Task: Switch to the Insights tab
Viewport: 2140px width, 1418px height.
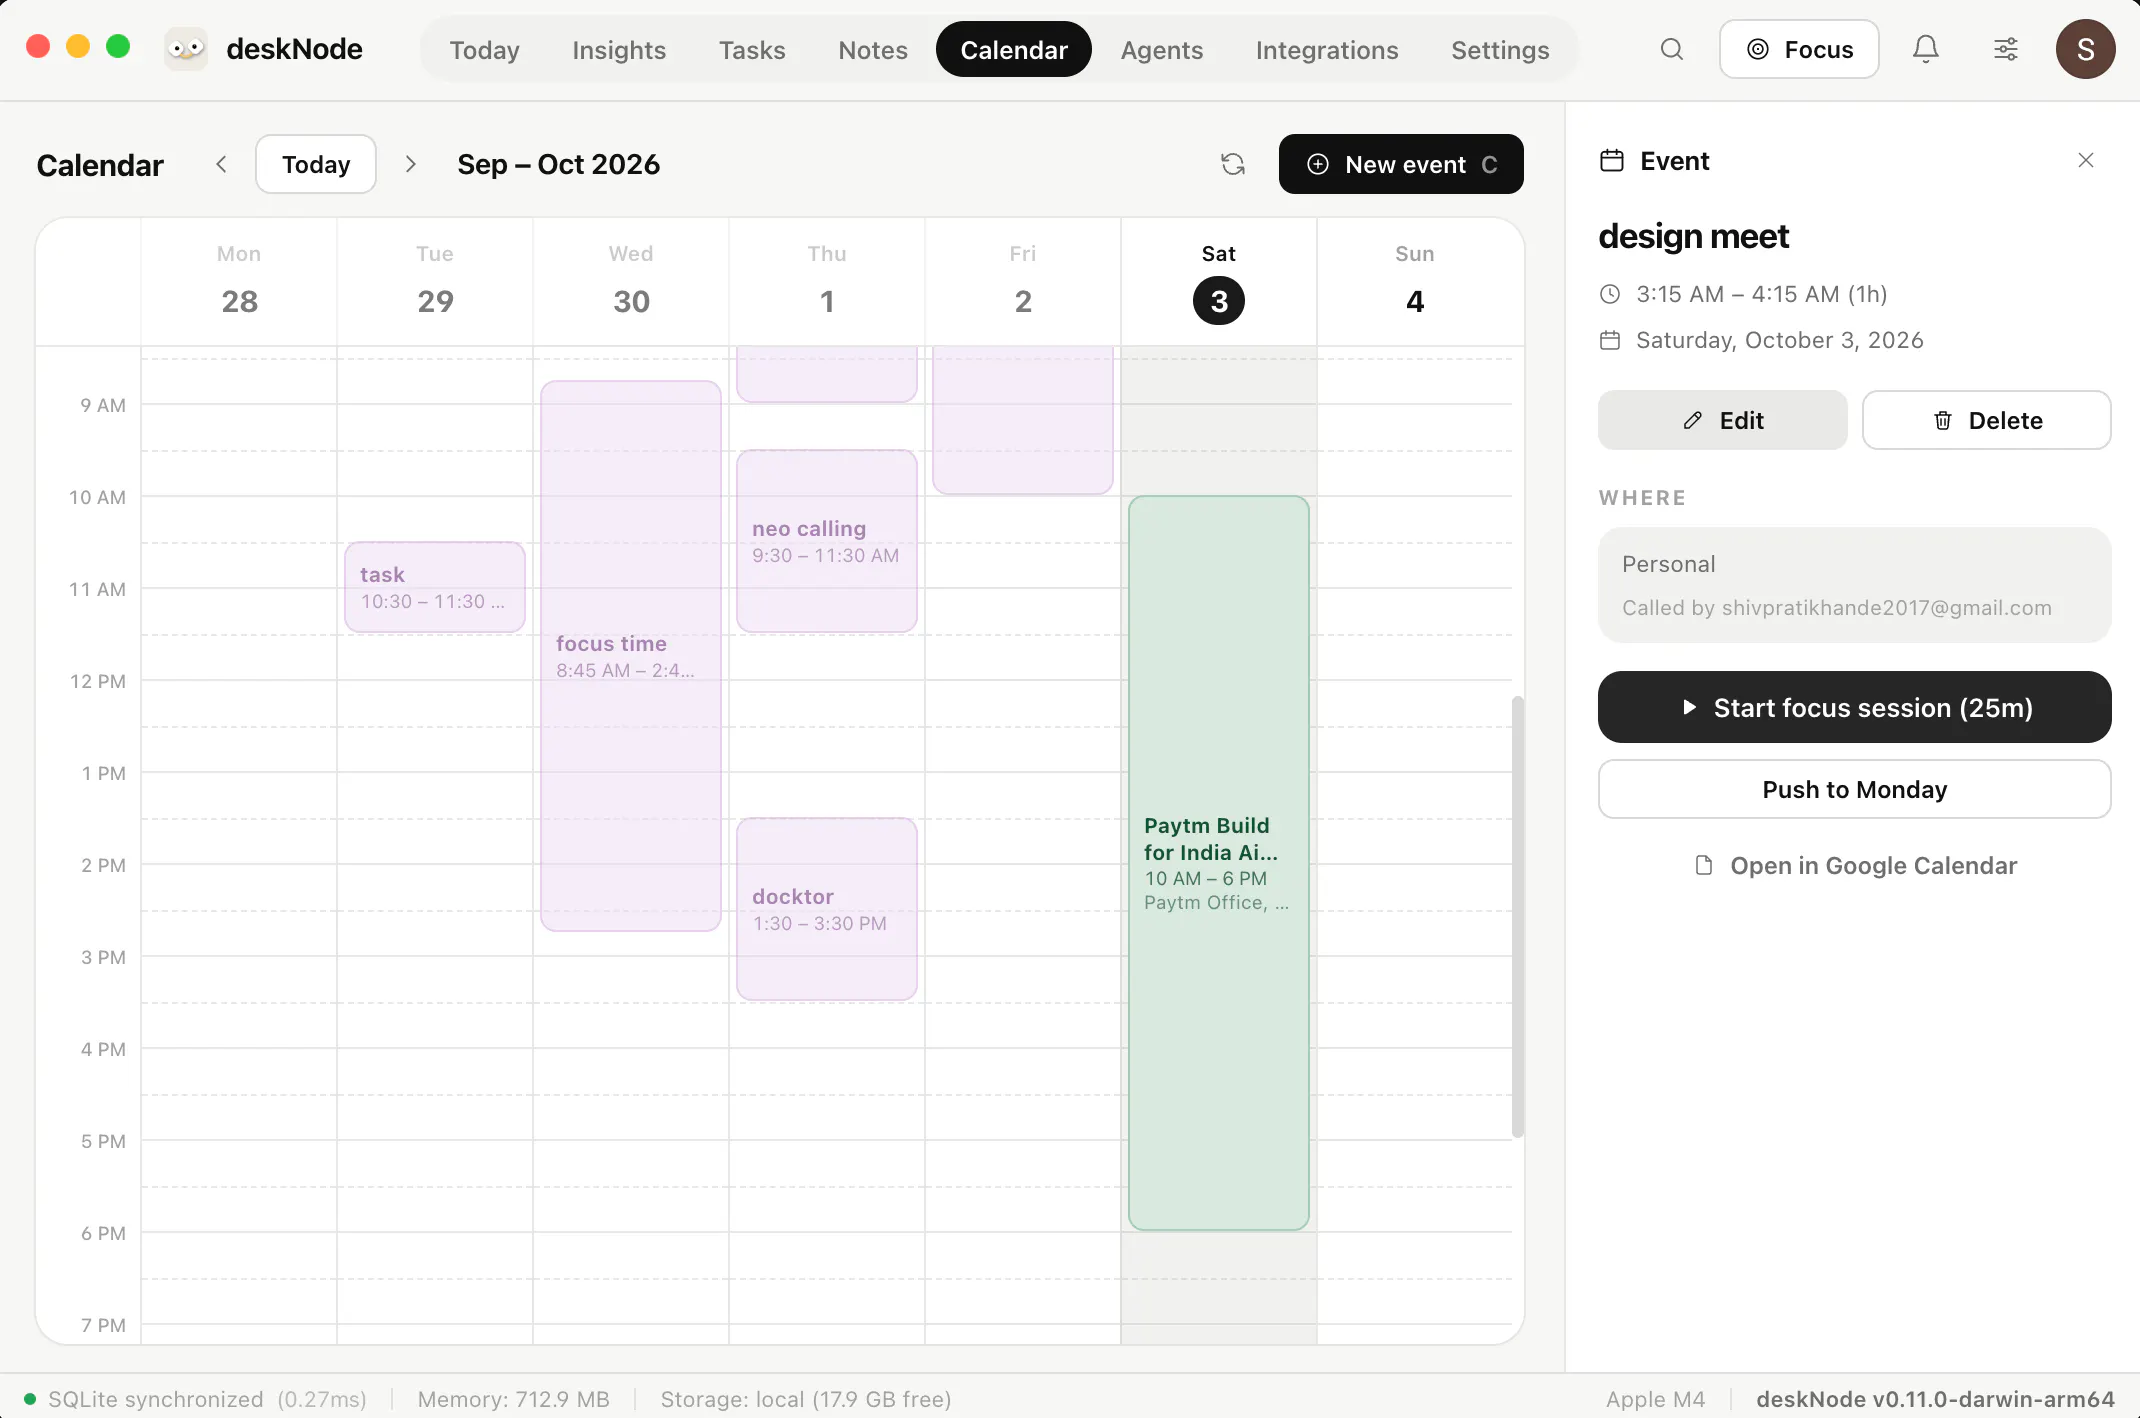Action: click(619, 49)
